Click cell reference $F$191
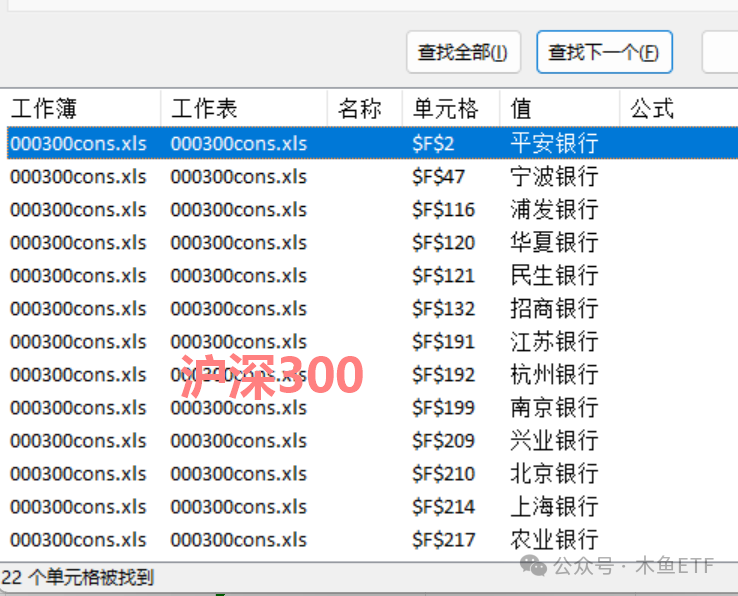738x596 pixels. click(x=443, y=341)
